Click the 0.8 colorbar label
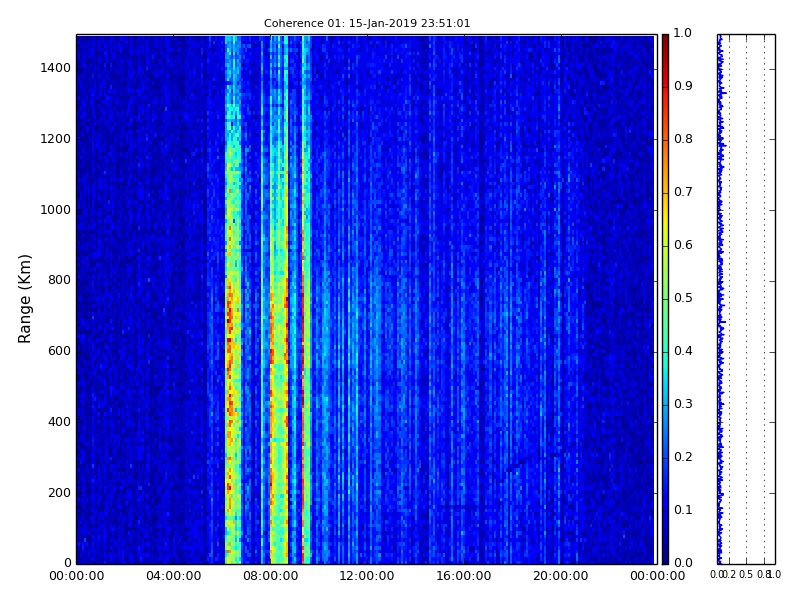 (683, 139)
